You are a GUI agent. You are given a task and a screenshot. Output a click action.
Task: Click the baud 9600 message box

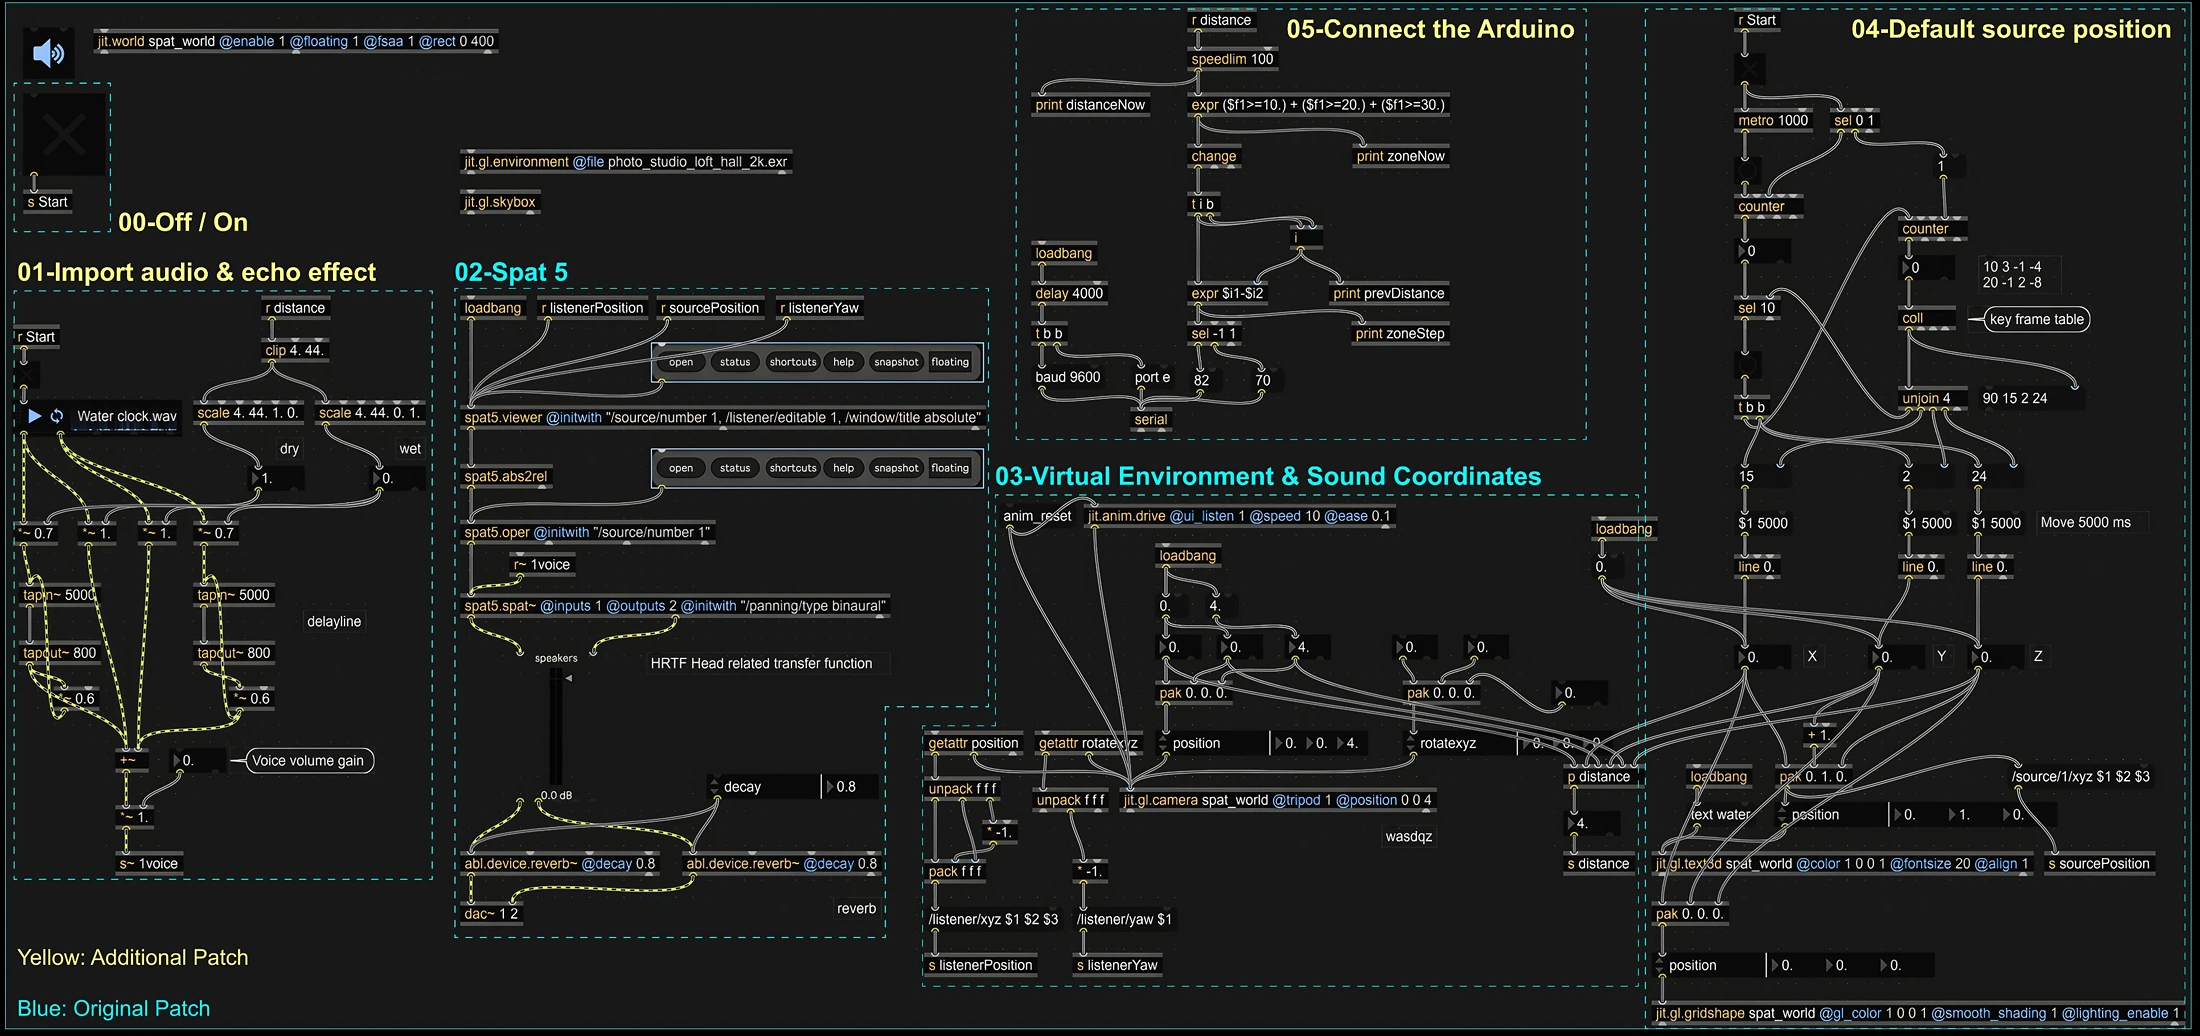(1068, 377)
